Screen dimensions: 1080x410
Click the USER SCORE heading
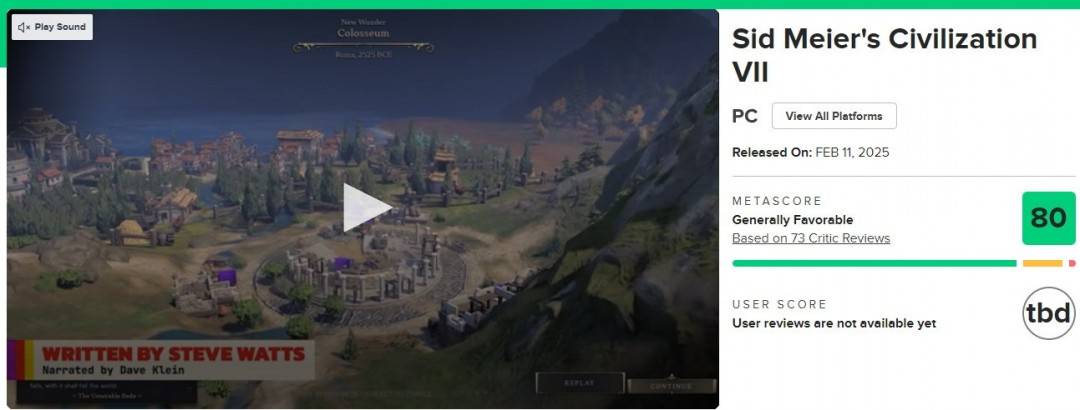(x=780, y=305)
